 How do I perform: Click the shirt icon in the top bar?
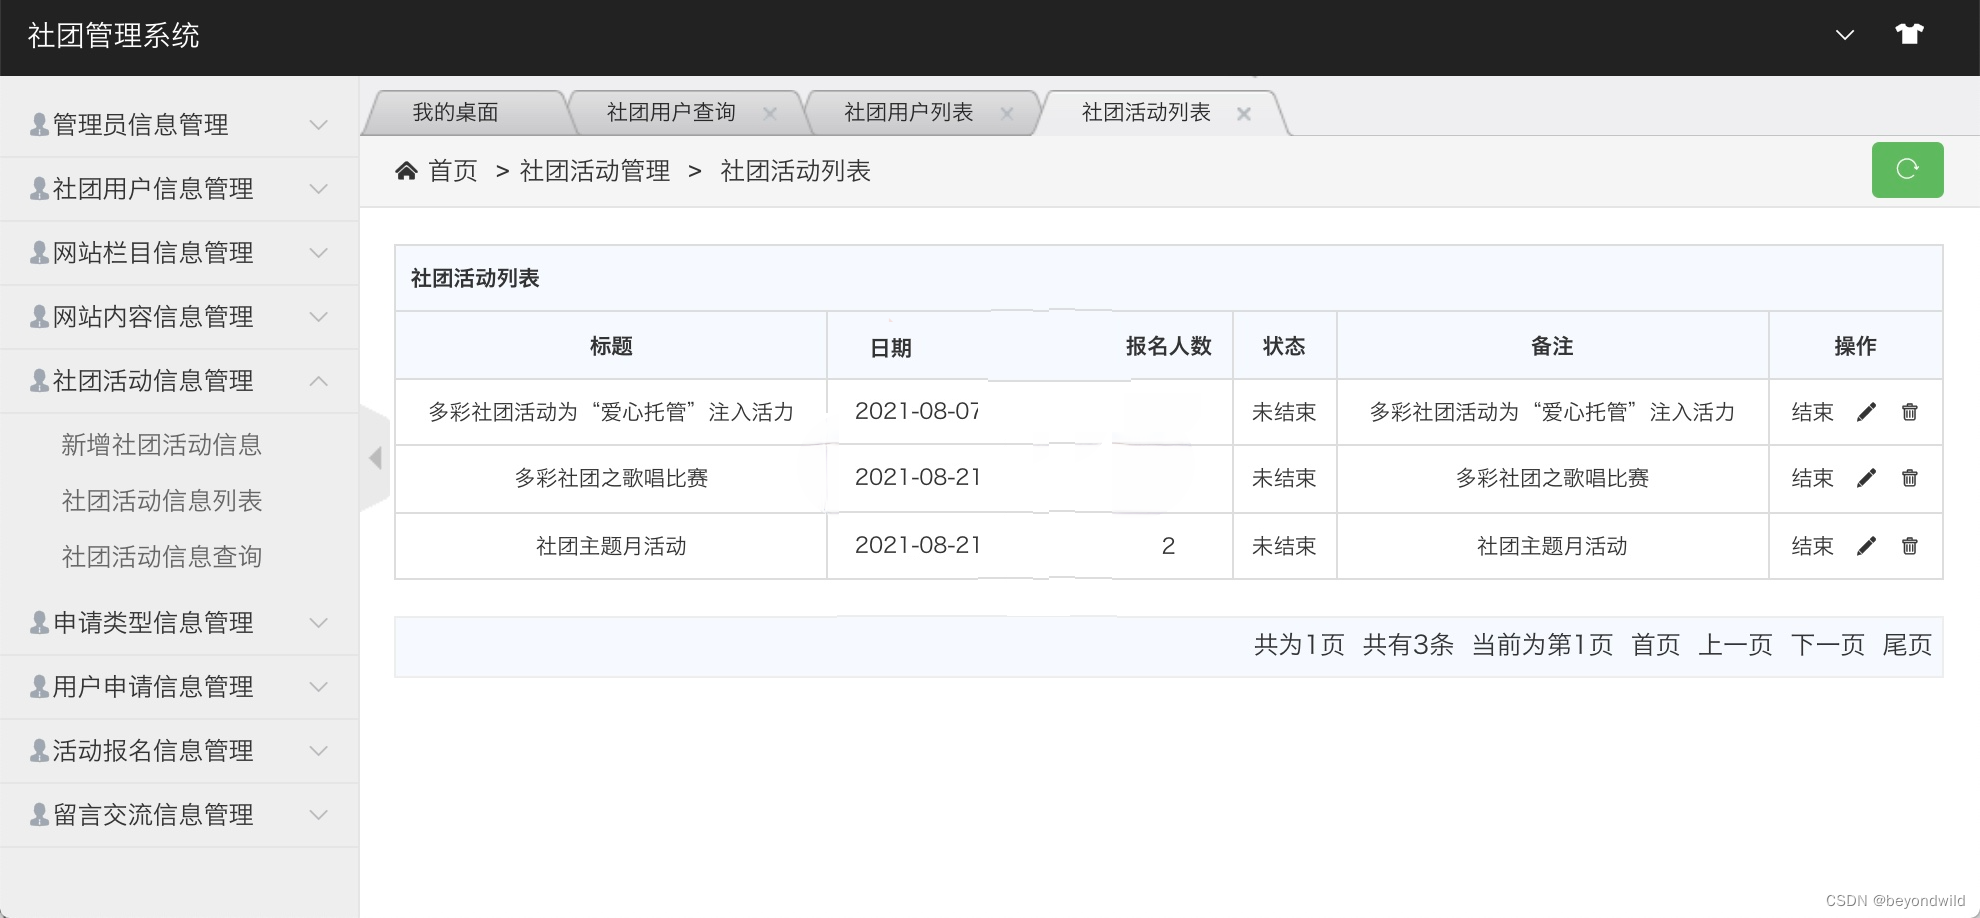click(1910, 33)
